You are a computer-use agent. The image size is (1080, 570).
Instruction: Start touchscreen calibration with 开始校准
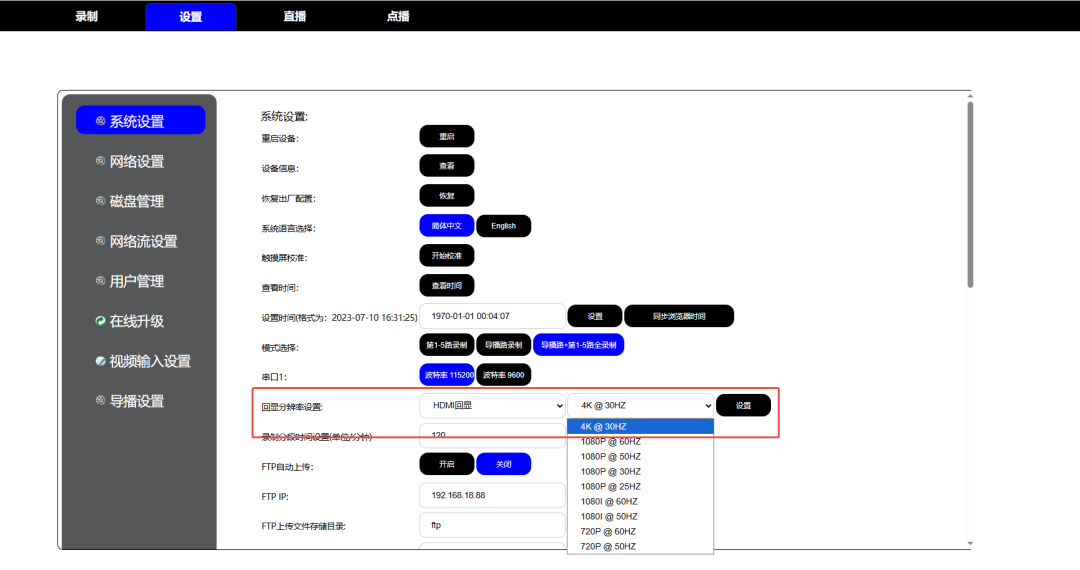pyautogui.click(x=447, y=255)
